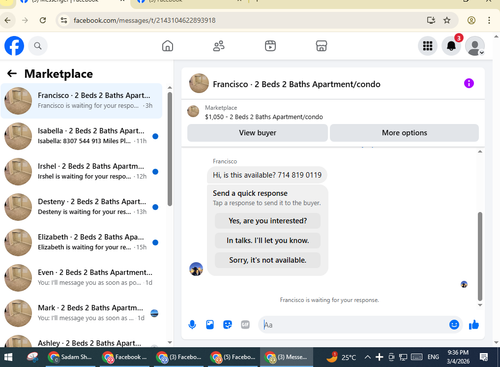The width and height of the screenshot is (500, 367).
Task: Open the Facebook search magnifier
Action: [x=38, y=46]
